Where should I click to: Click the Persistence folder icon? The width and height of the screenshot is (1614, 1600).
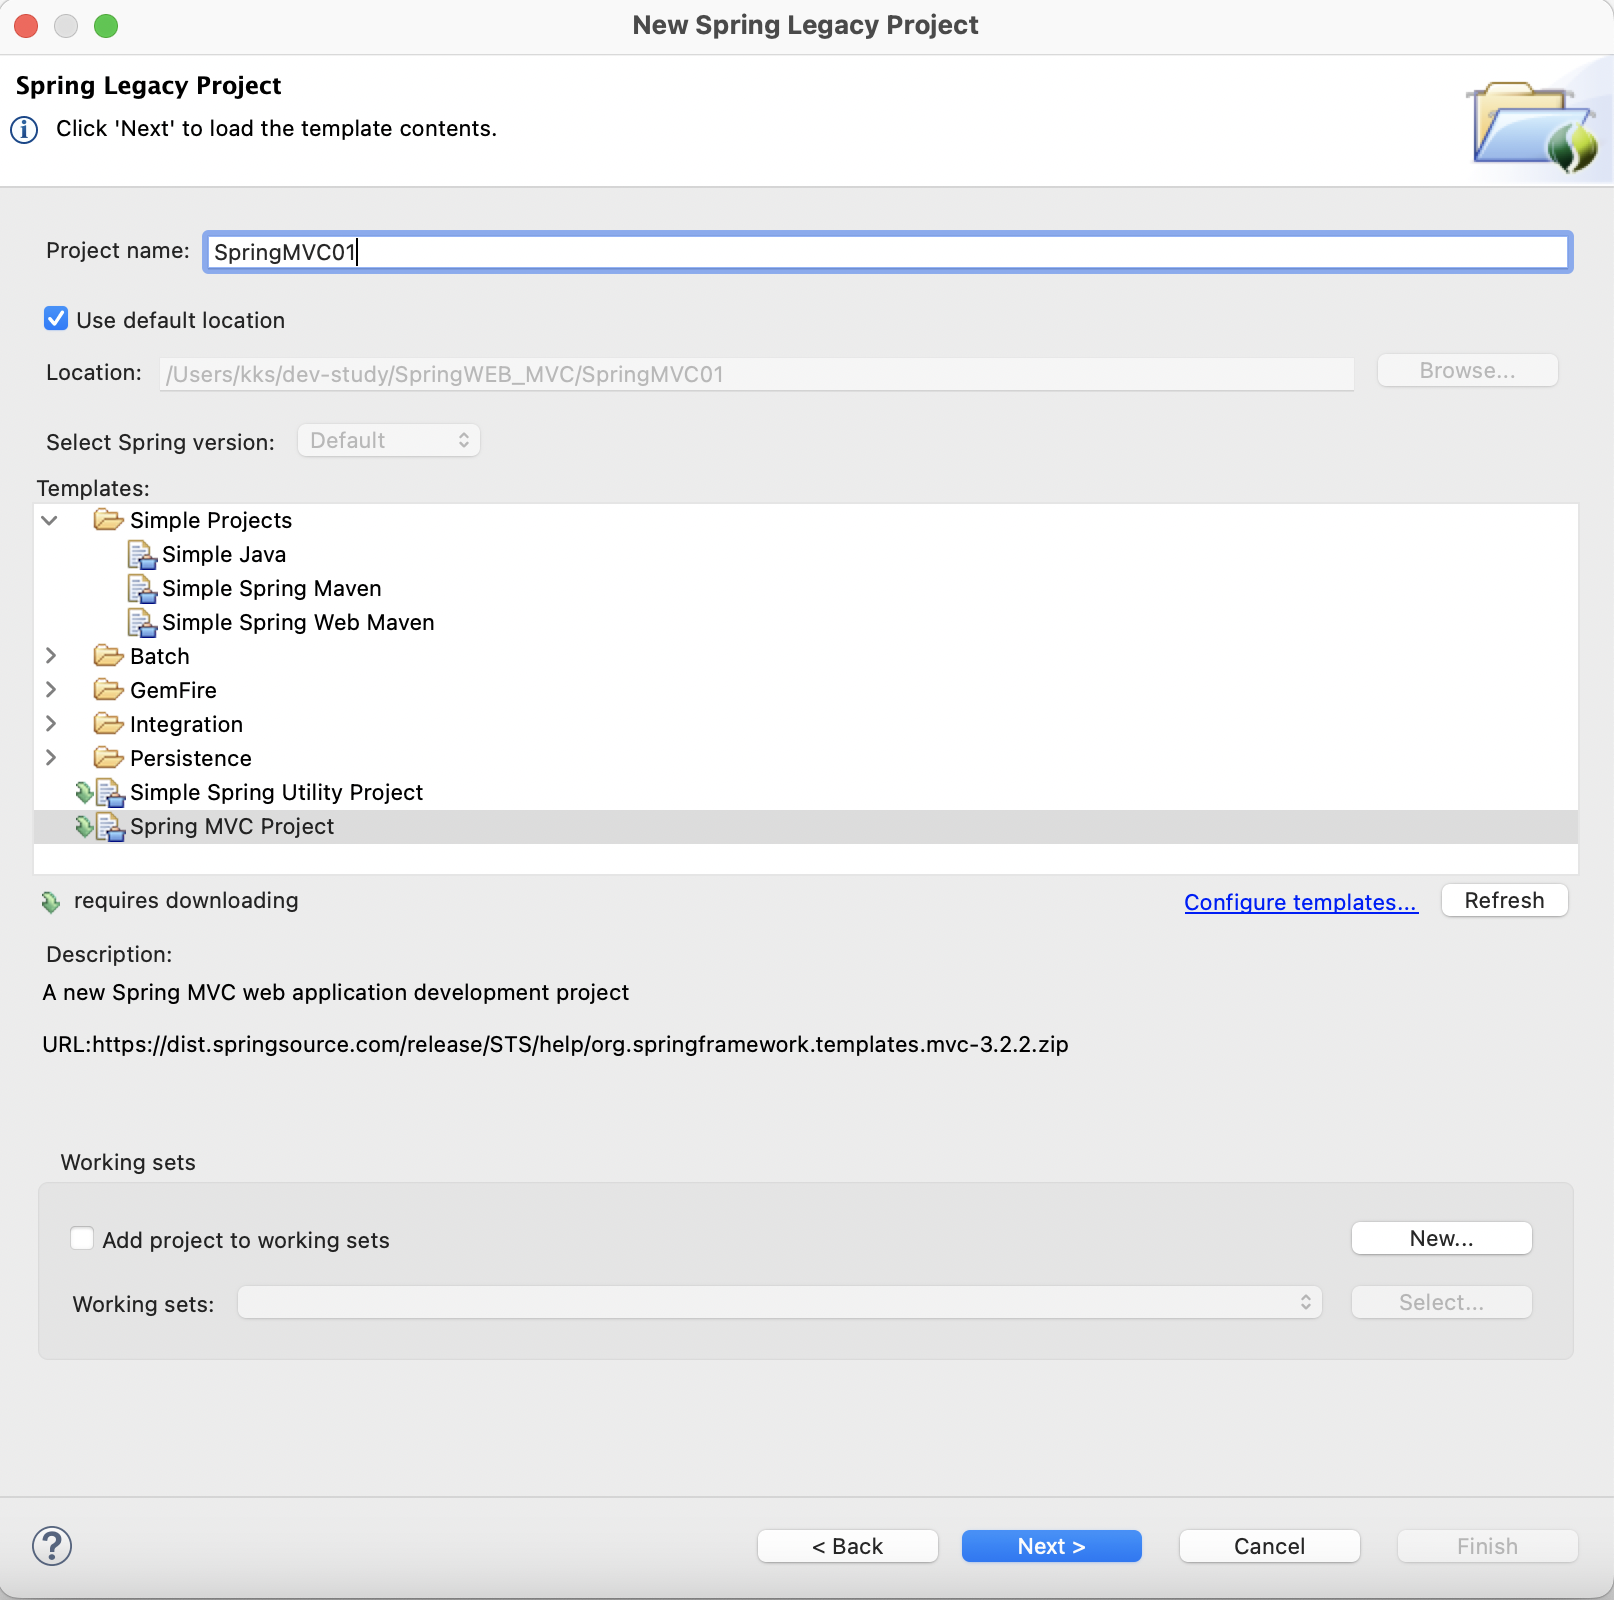click(x=108, y=758)
